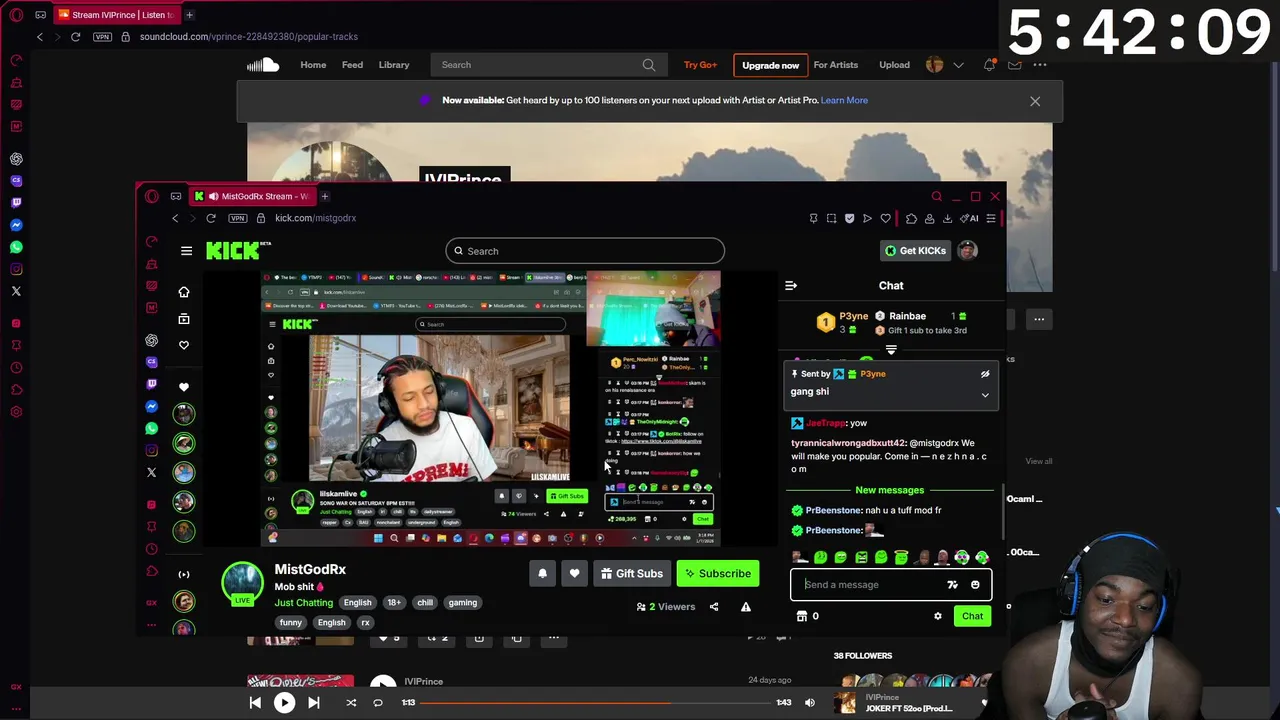Report the stream via warning icon
The image size is (1280, 720).
tap(745, 607)
